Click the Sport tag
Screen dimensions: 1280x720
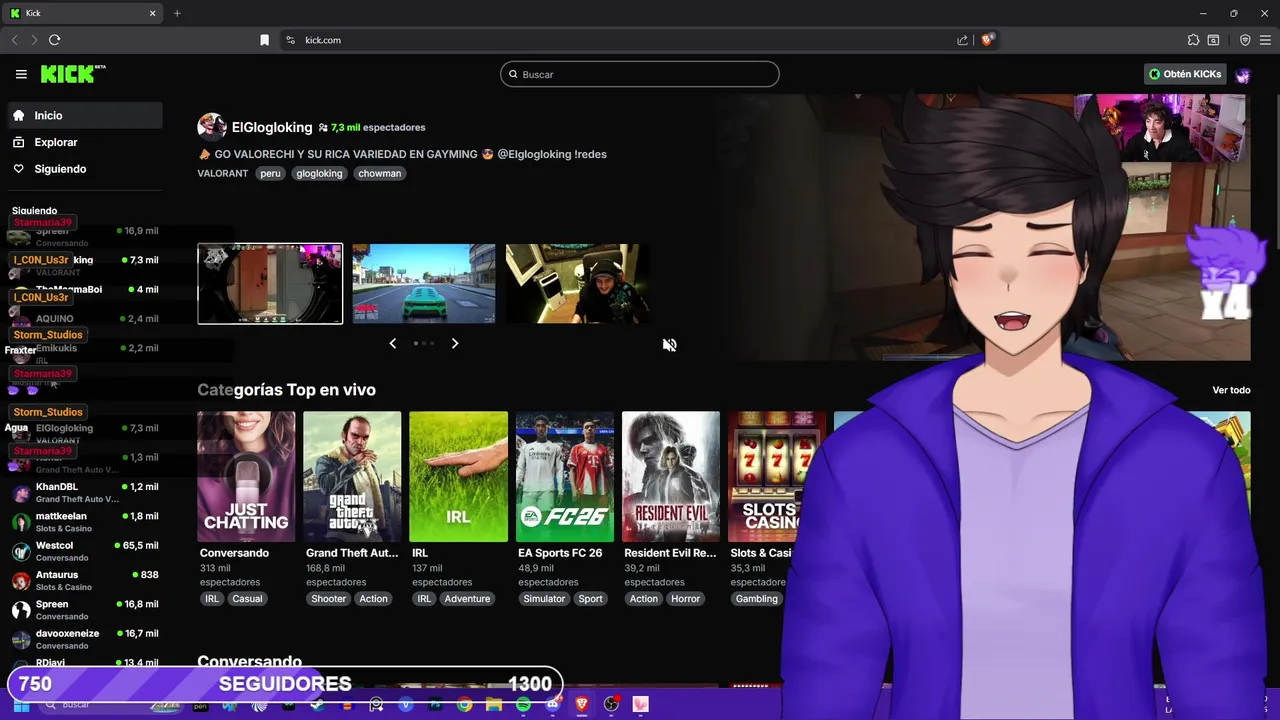pyautogui.click(x=590, y=599)
